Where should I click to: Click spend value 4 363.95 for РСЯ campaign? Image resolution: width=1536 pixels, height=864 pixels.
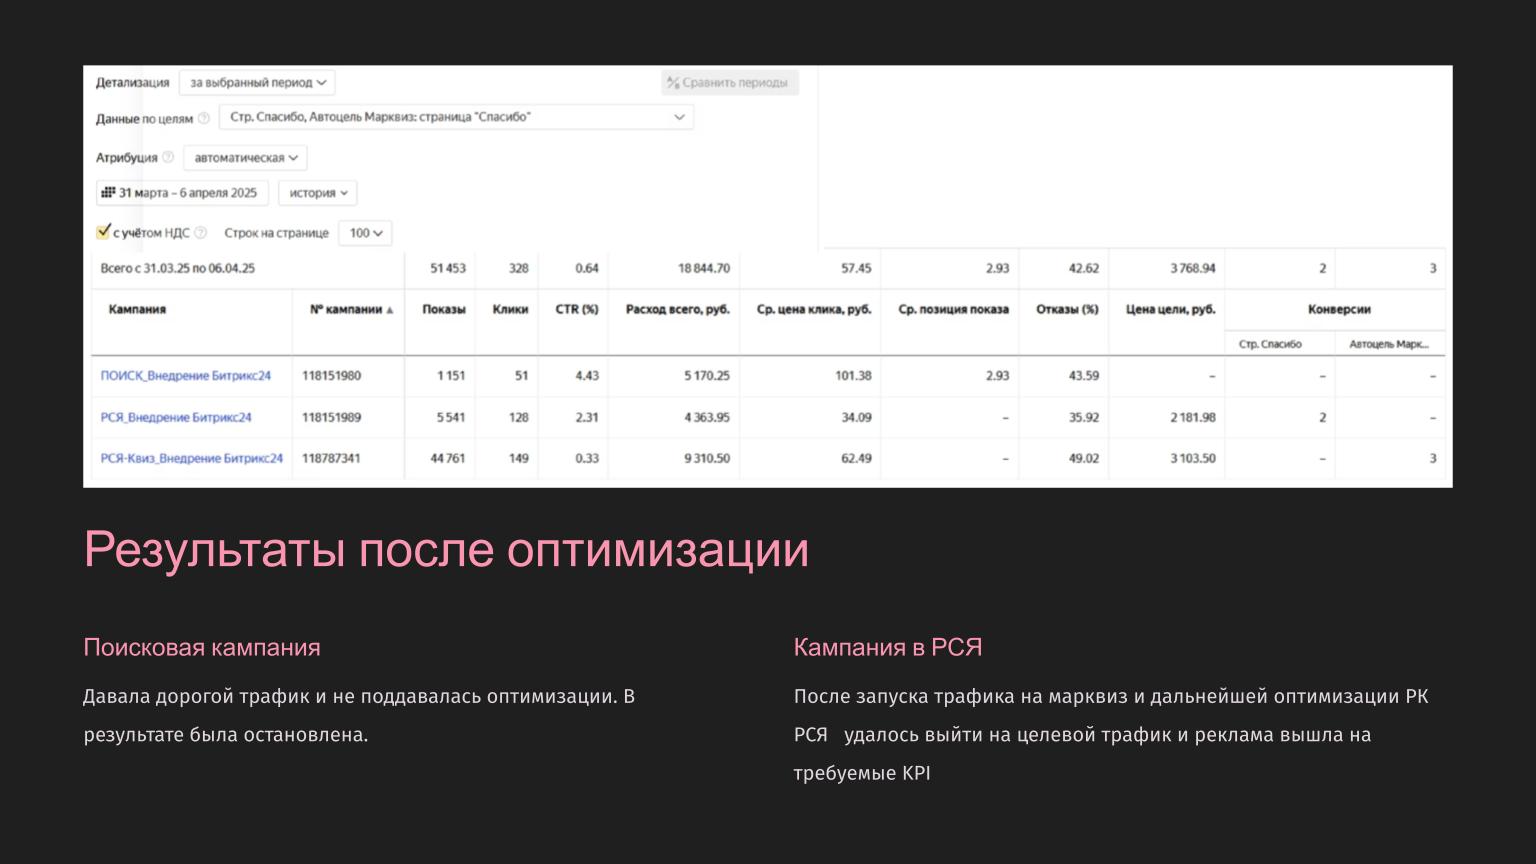click(707, 418)
